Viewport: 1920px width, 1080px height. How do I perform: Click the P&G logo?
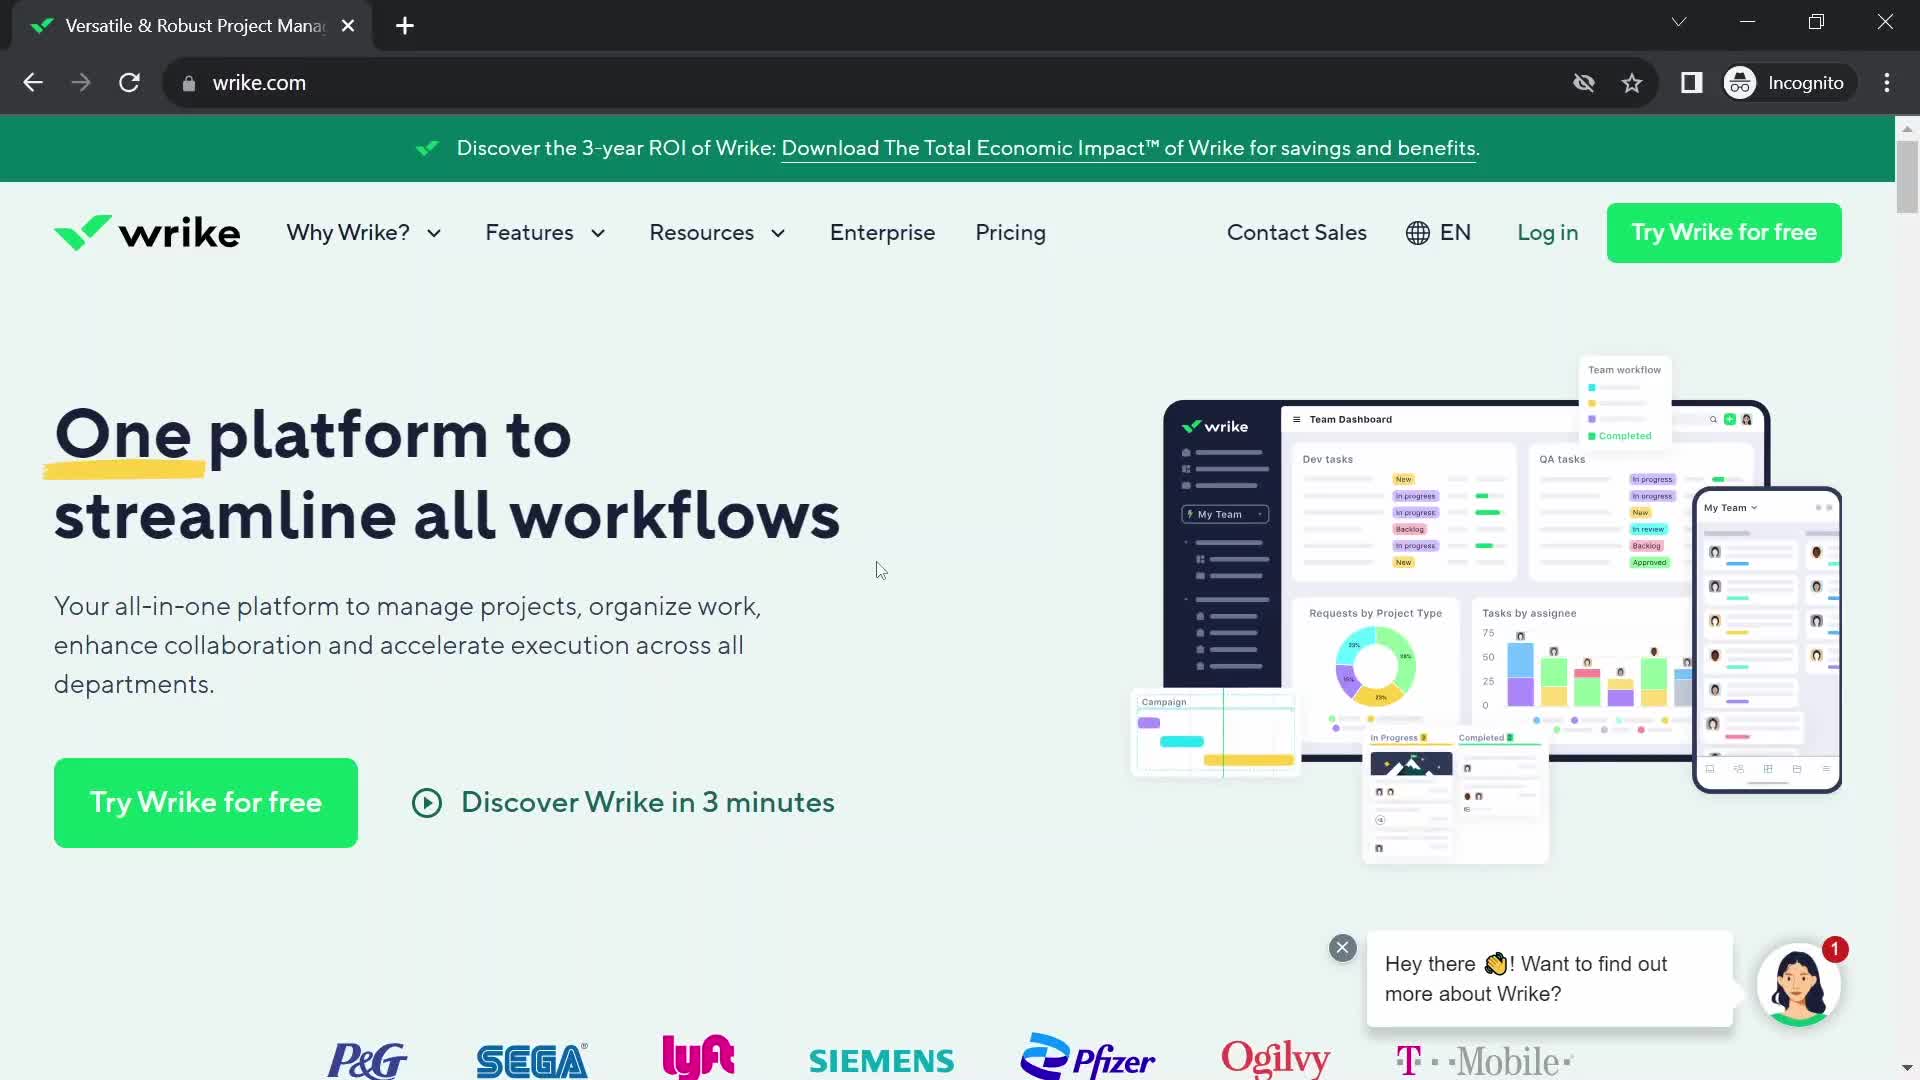367,1060
